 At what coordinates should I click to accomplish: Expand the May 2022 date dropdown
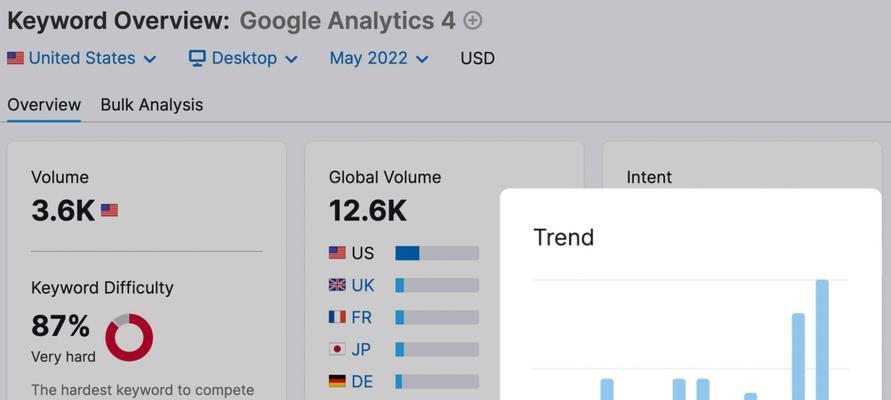(378, 58)
